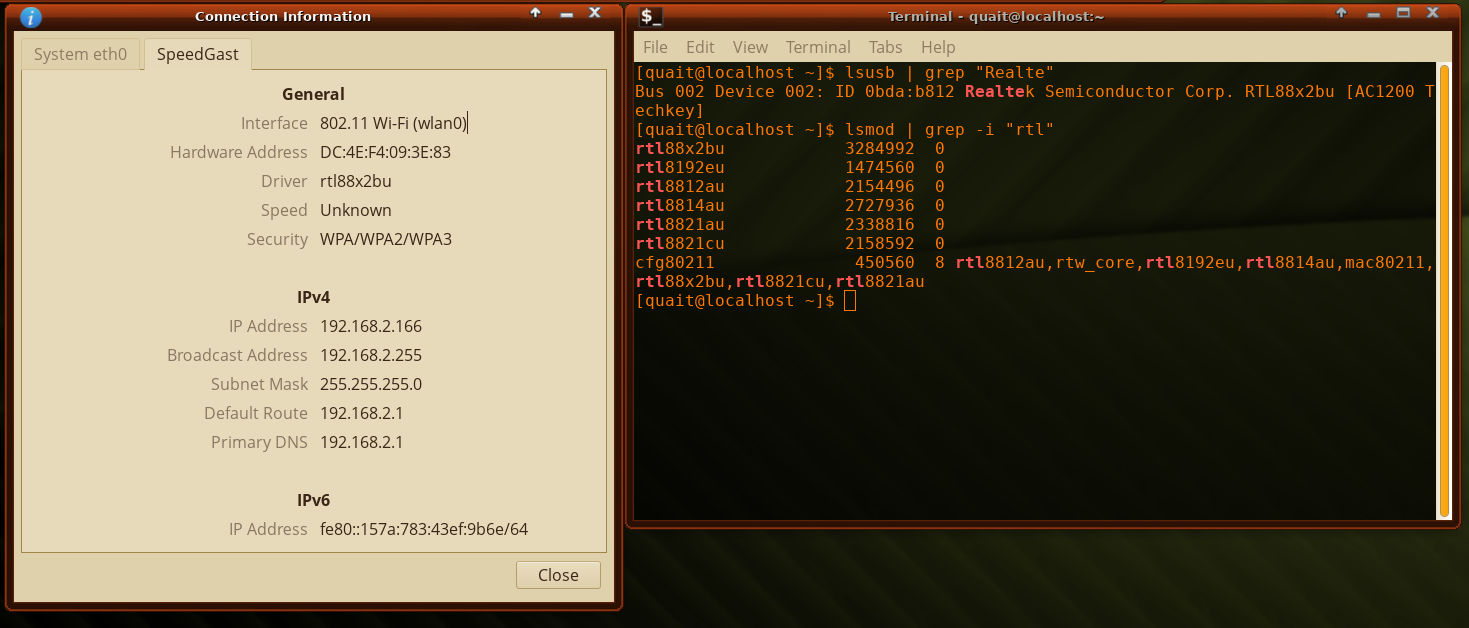Switch to the System eth0 tab

pyautogui.click(x=81, y=54)
